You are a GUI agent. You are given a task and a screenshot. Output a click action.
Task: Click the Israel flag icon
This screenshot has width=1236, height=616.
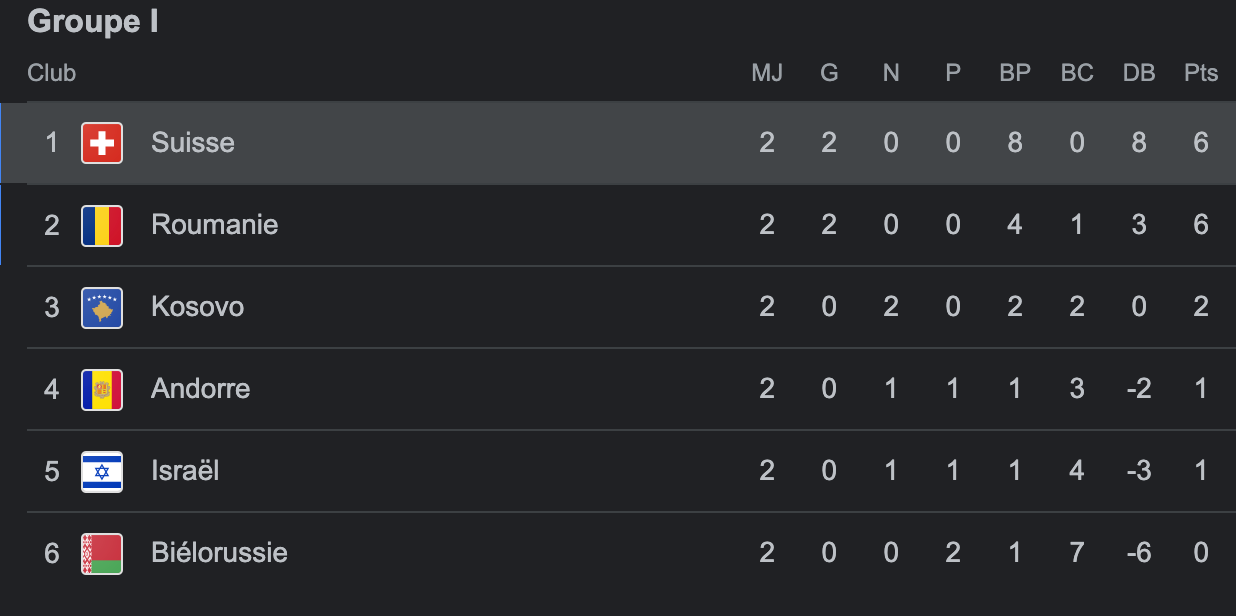(102, 471)
